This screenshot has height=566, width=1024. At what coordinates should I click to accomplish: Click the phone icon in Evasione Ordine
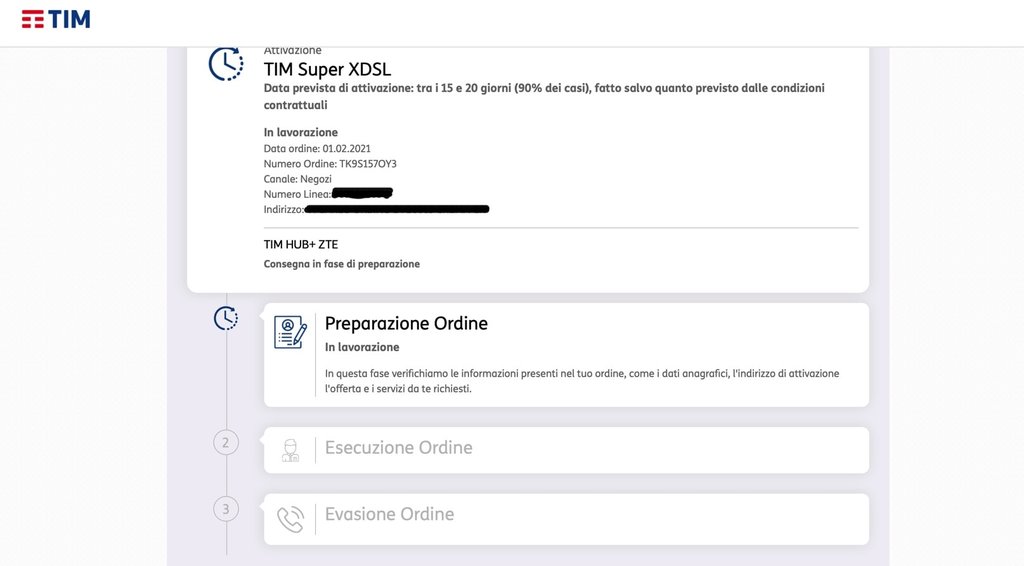point(291,520)
